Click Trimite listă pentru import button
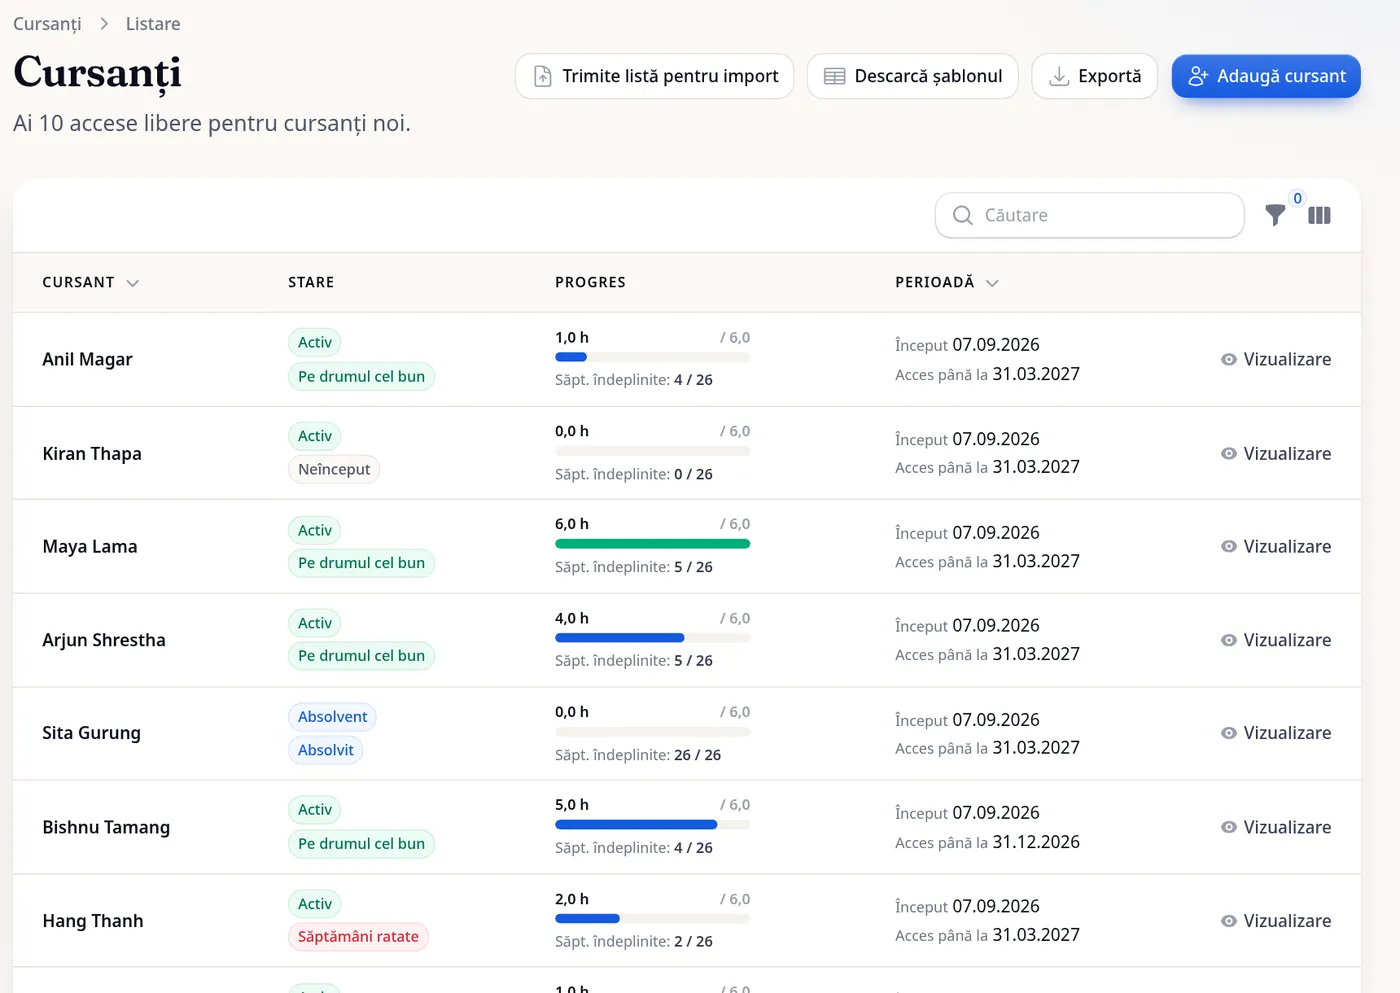 point(655,76)
